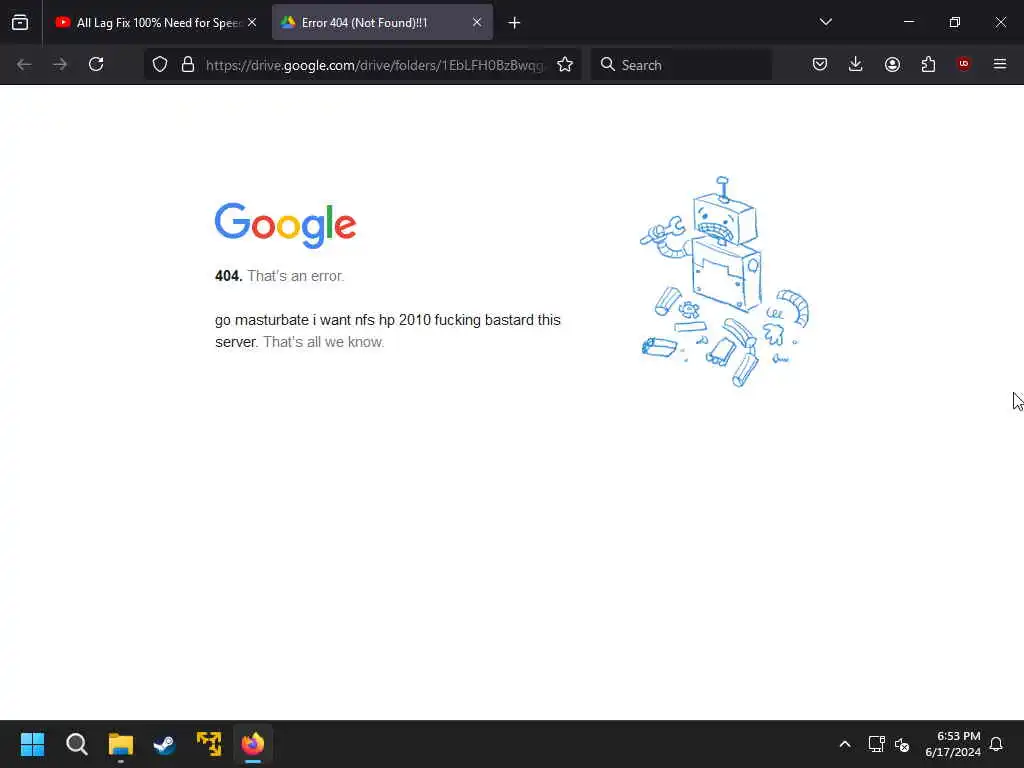
Task: Show hidden system tray icons
Action: (x=844, y=744)
